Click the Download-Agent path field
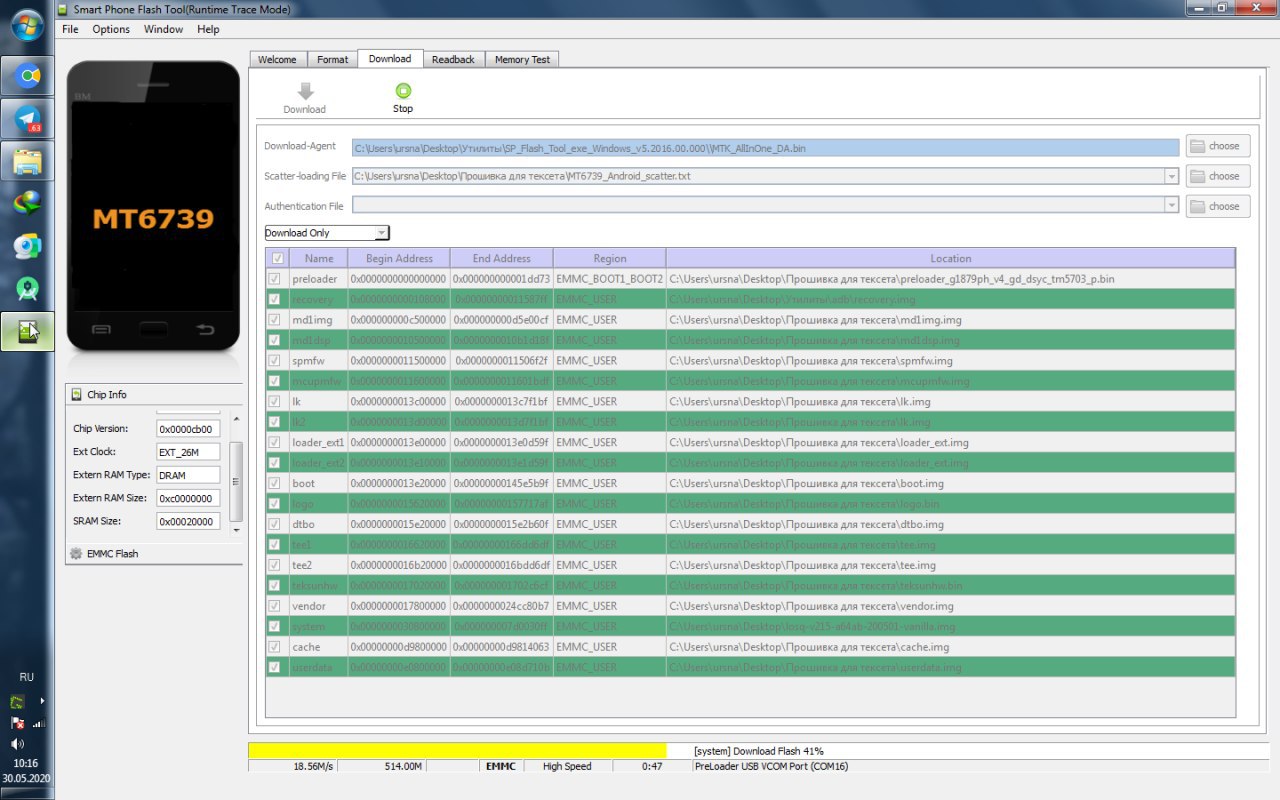Screen dimensions: 1280x800 (x=765, y=148)
